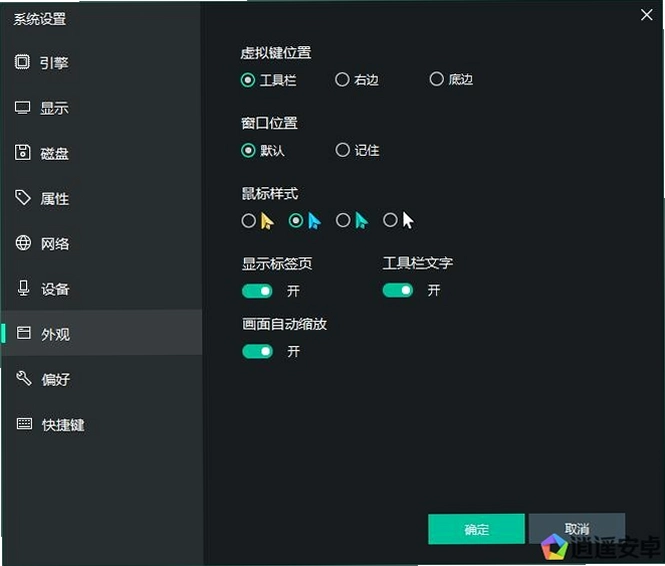
Task: Click the 系统设置 title text
Action: tap(39, 19)
